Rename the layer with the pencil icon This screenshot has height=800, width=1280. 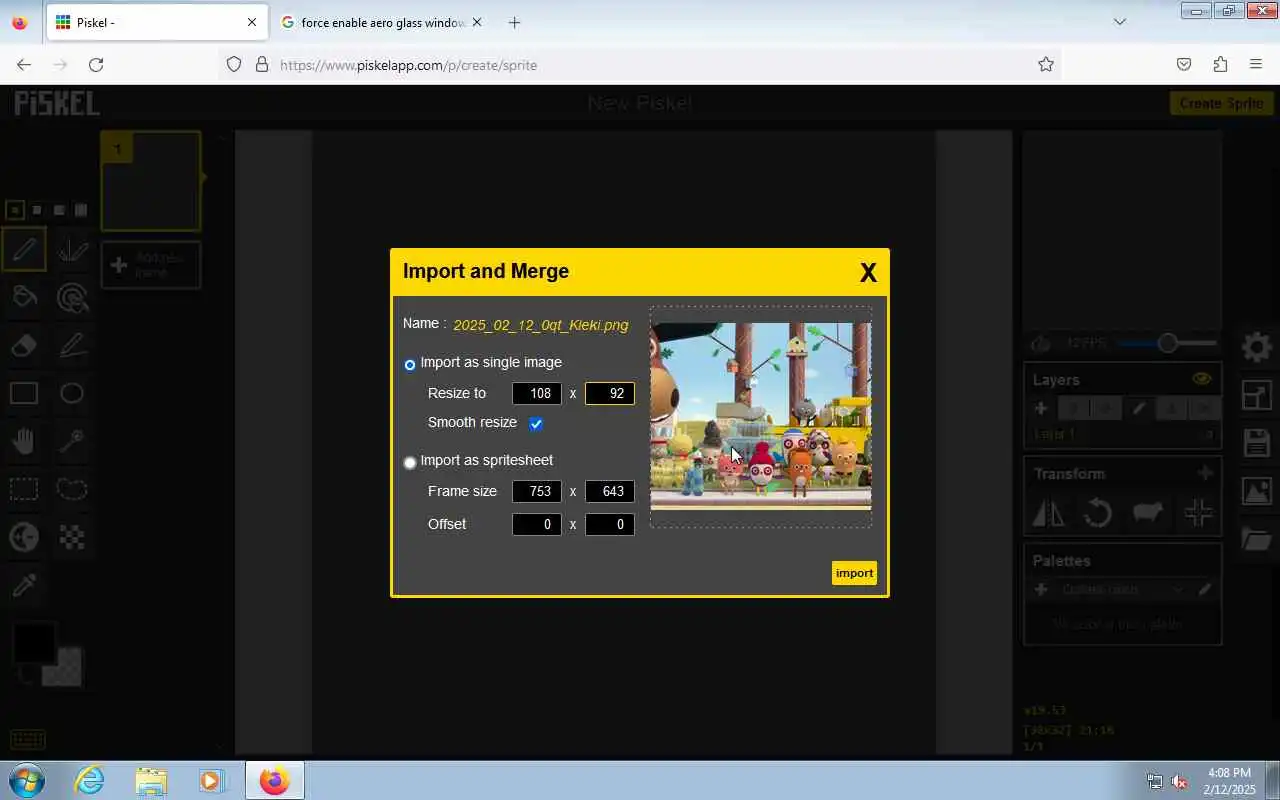(1139, 408)
